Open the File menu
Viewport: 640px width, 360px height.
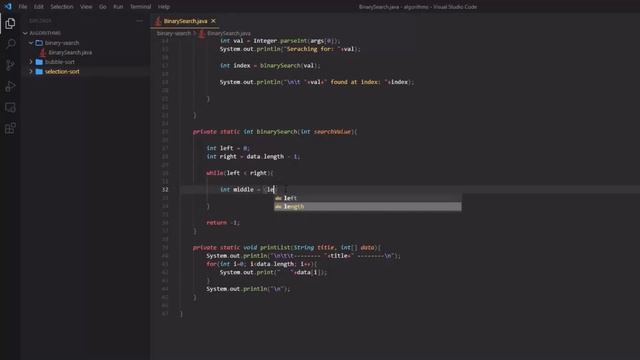(23, 7)
